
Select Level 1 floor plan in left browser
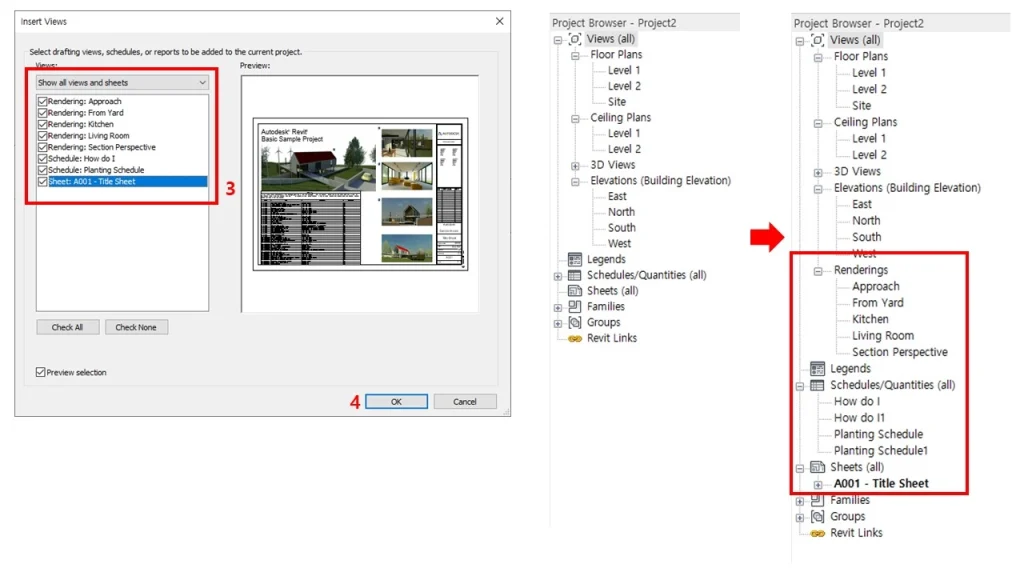click(x=624, y=71)
